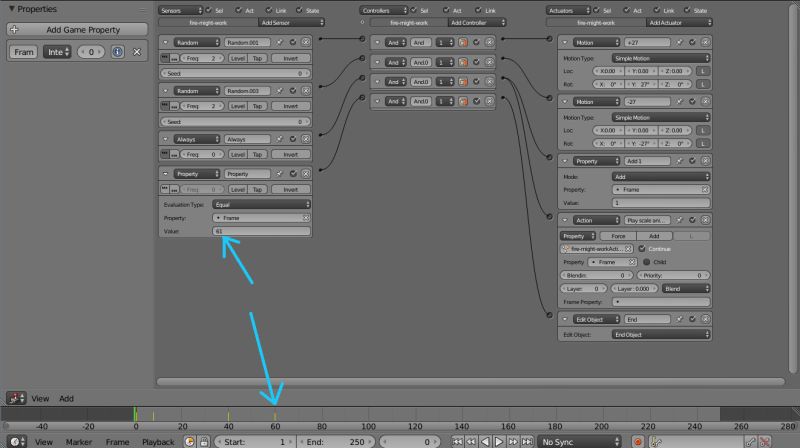800x448 pixels.
Task: Open the timeline View menu
Action: coord(44,442)
